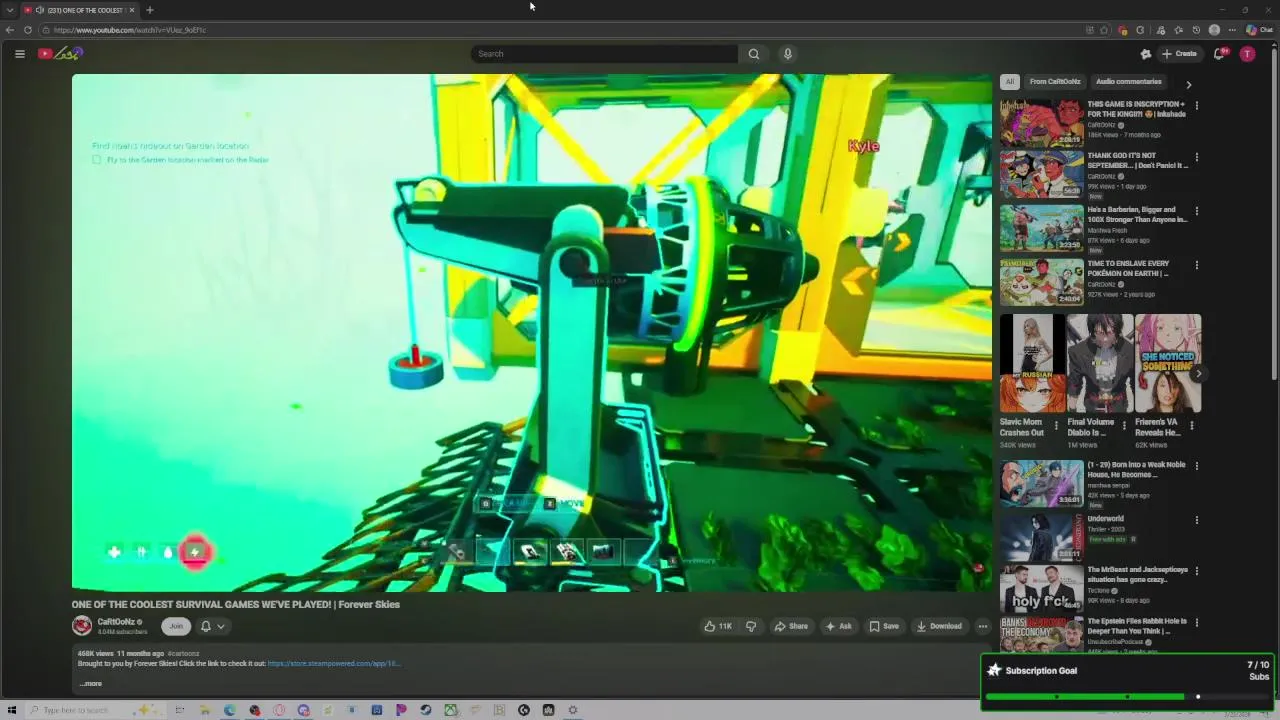
Task: Save the video to a playlist
Action: [x=884, y=627]
